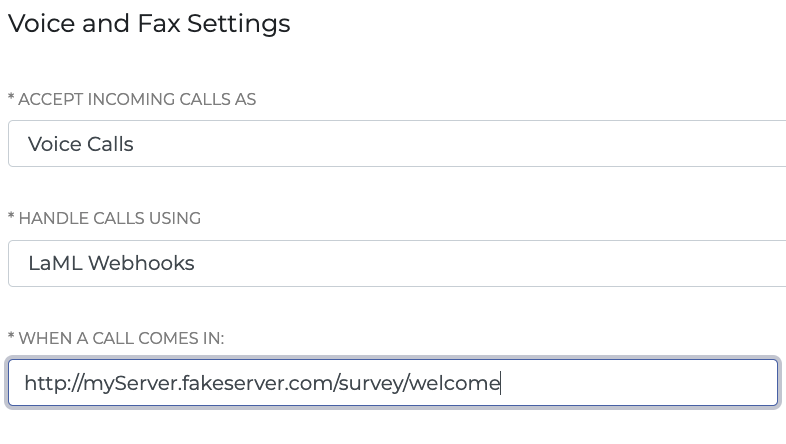Click the Voice and Fax Settings heading
The width and height of the screenshot is (786, 444).
149,24
